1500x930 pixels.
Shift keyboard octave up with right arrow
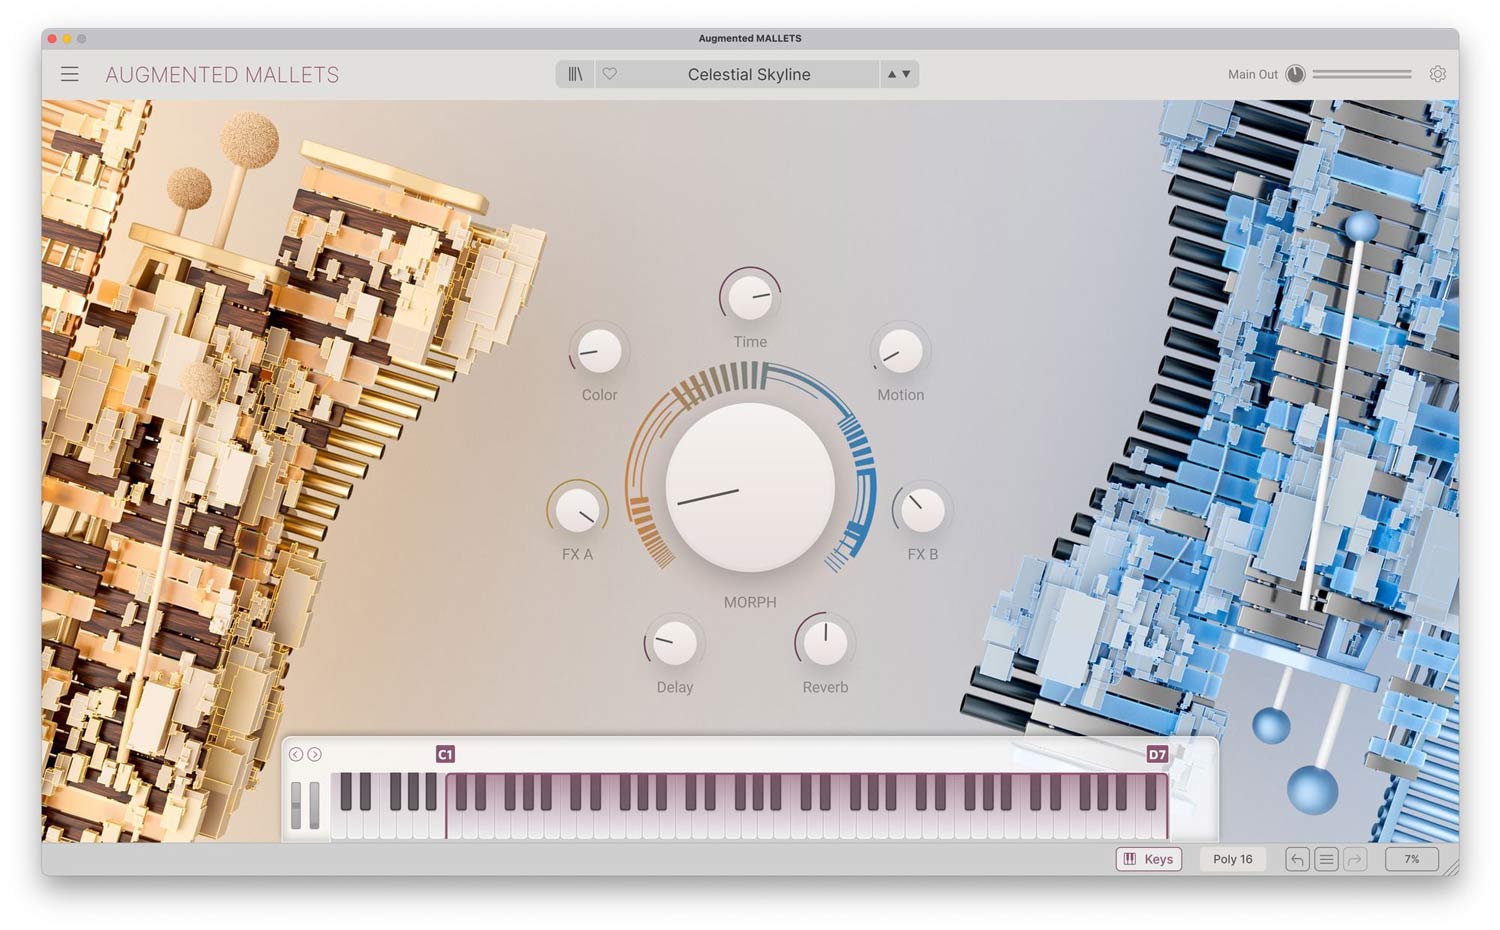pyautogui.click(x=314, y=754)
